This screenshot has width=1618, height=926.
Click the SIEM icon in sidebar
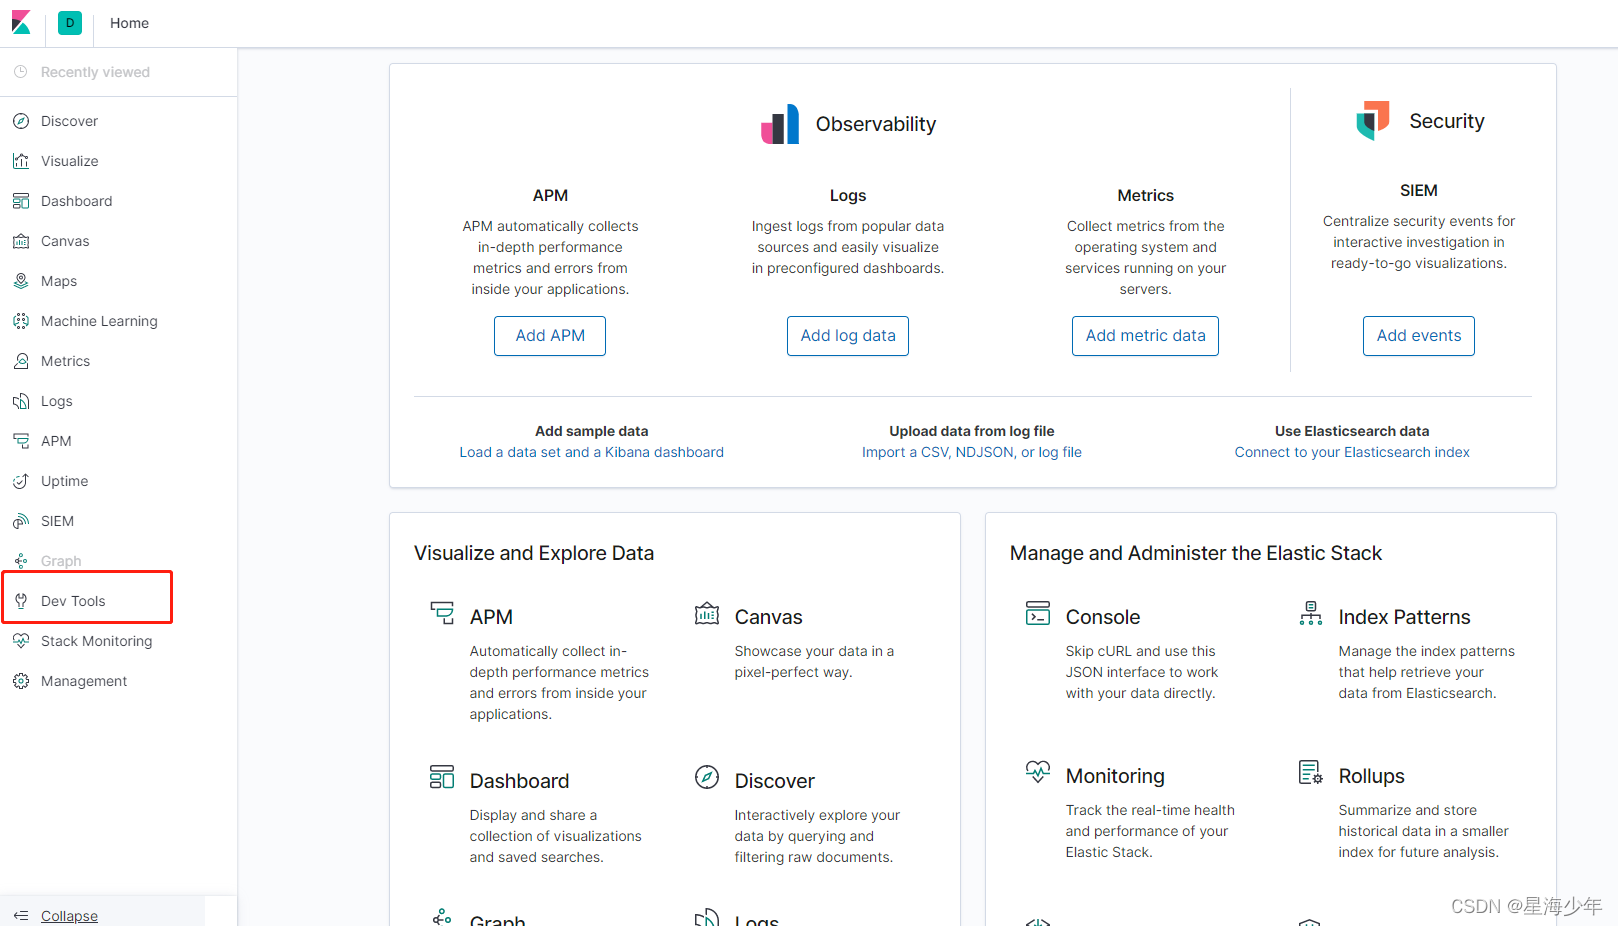pyautogui.click(x=21, y=521)
